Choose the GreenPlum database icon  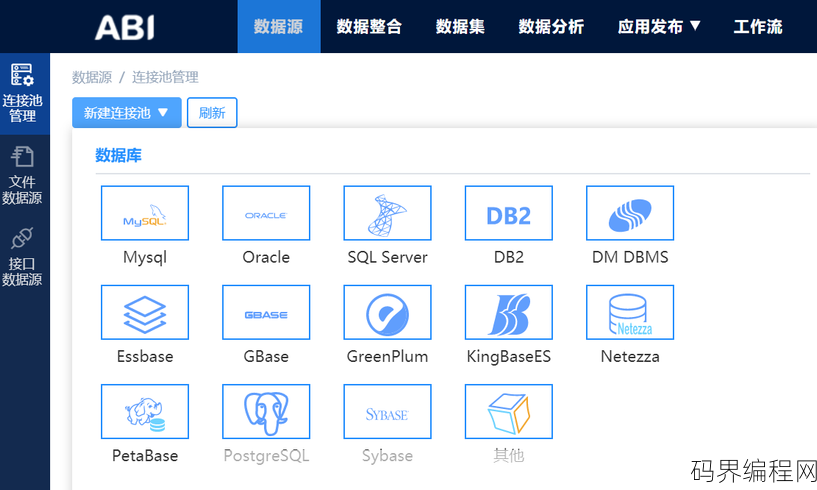tap(388, 312)
